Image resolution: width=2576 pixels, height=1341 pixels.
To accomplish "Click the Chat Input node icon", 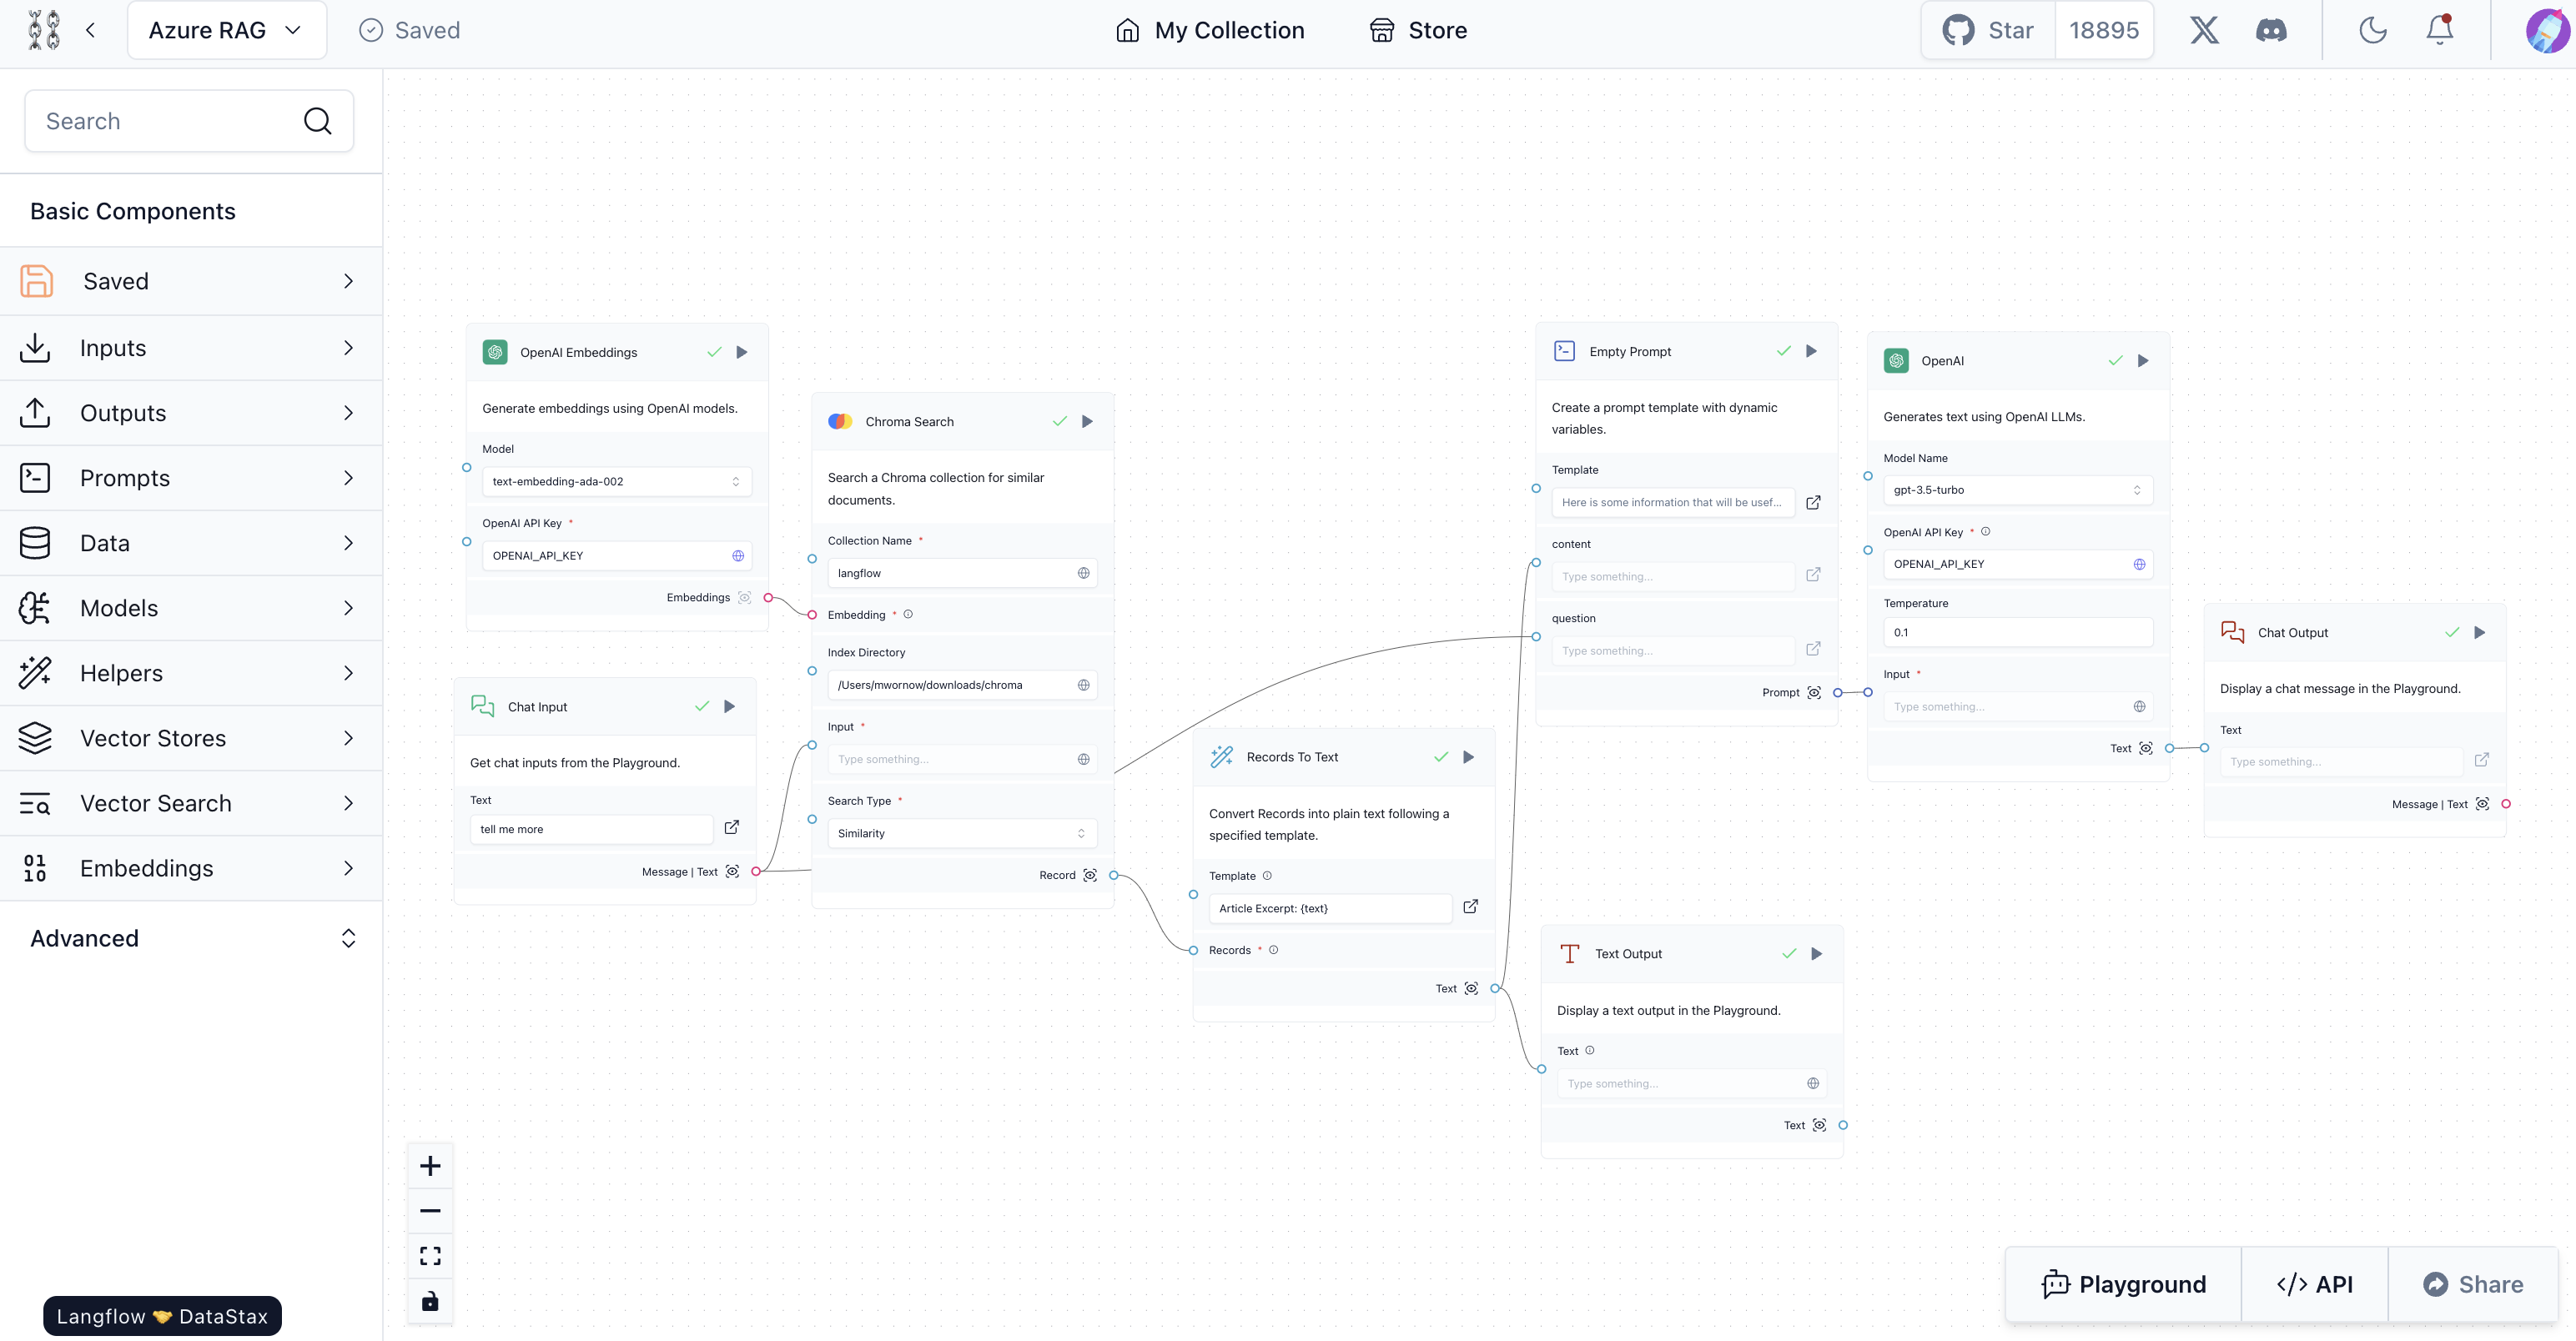I will (484, 706).
